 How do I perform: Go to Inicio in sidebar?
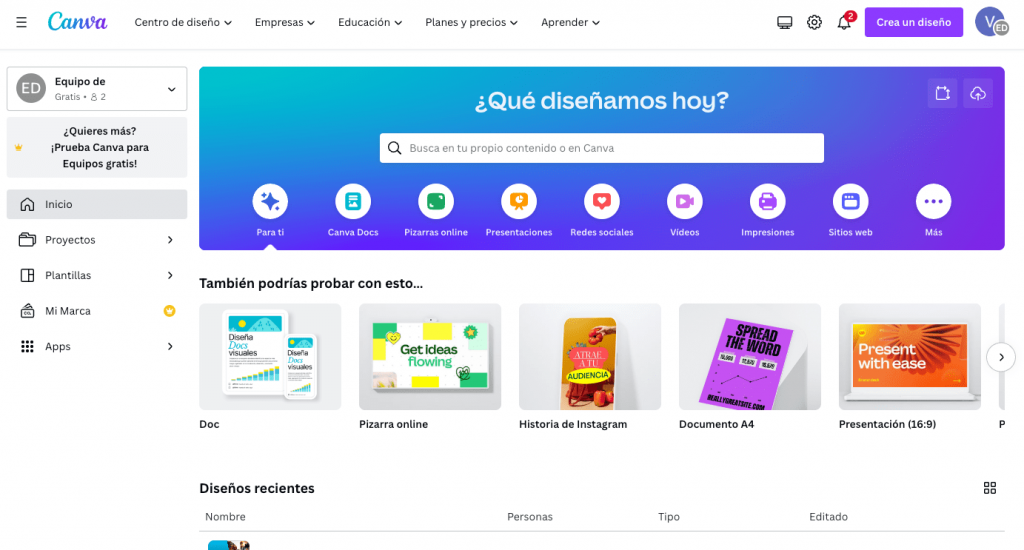pos(97,204)
